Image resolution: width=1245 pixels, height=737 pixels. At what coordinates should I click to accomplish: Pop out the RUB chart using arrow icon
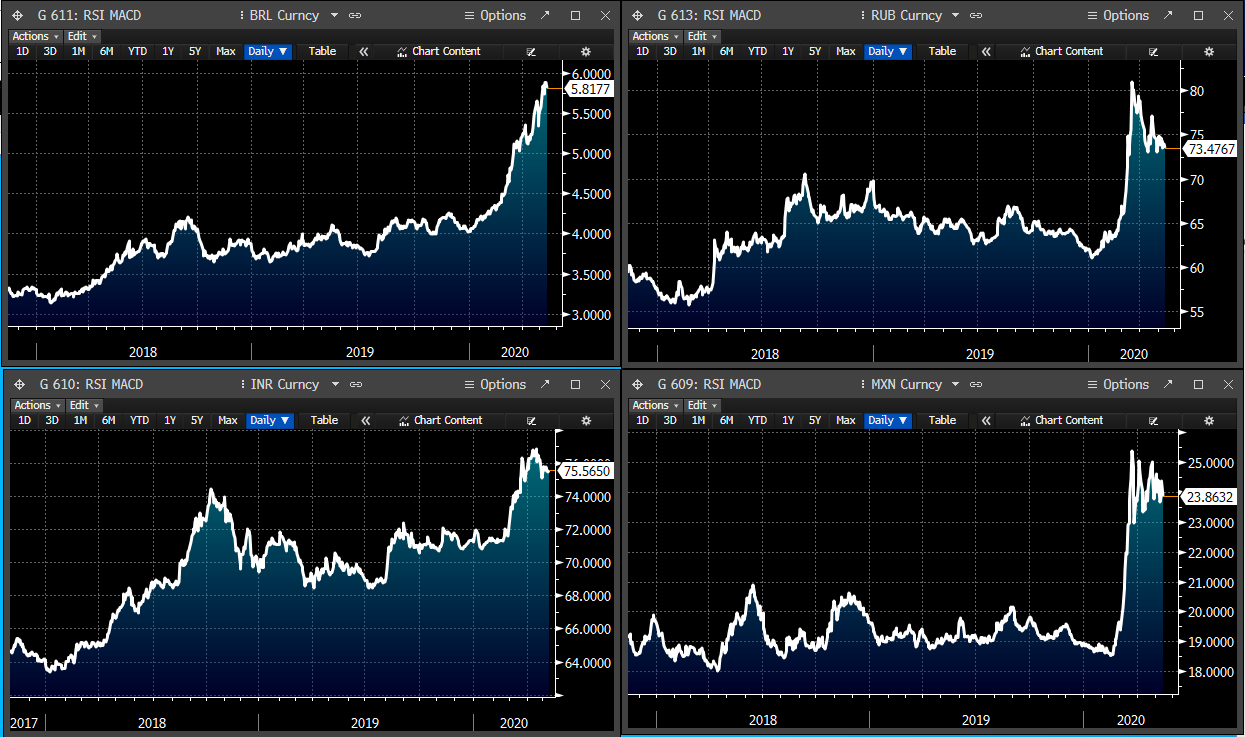1166,15
